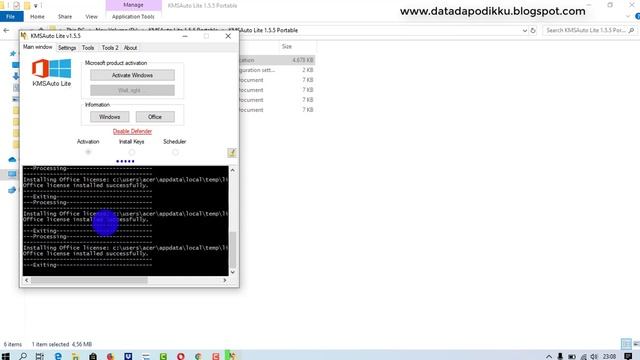Click log horizontal scroll left arrow

coord(27,280)
